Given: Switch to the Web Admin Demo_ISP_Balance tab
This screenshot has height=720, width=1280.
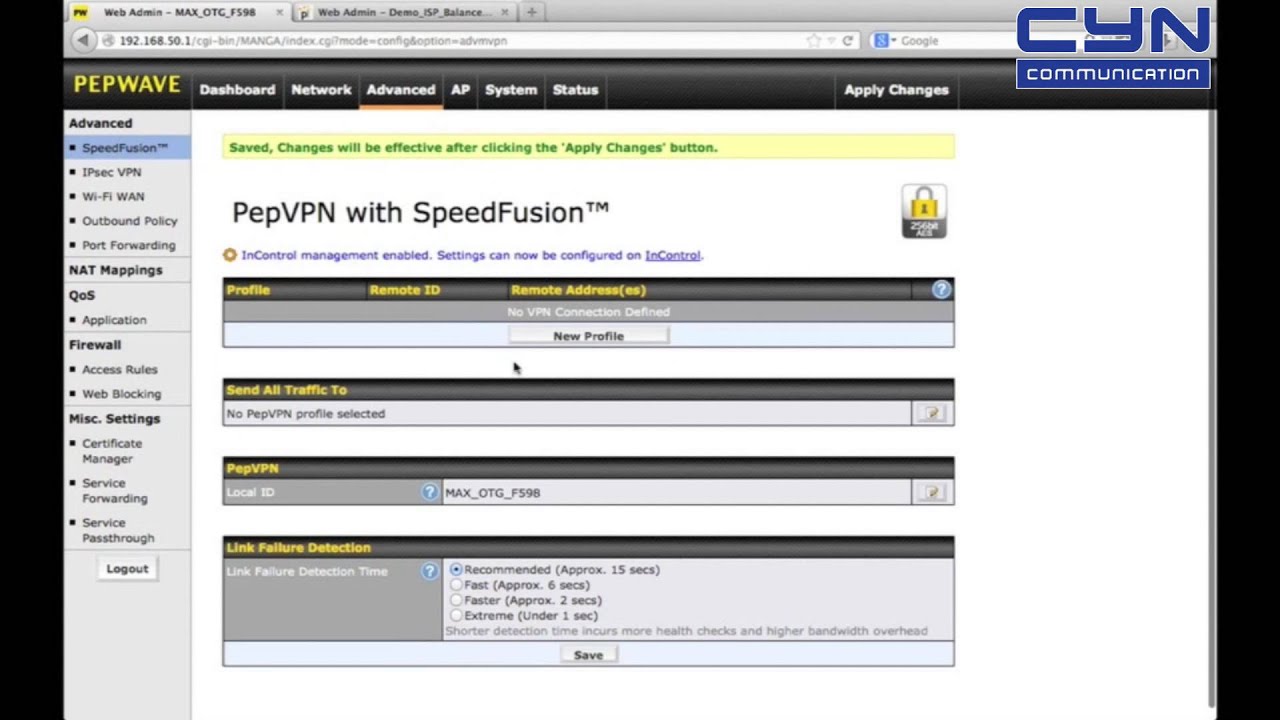Looking at the screenshot, I should [404, 13].
